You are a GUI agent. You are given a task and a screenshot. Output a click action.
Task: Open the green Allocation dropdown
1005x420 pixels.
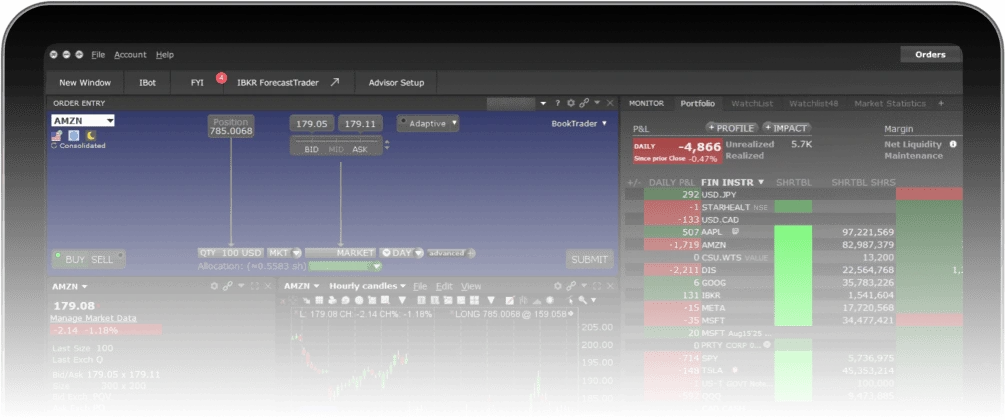[x=345, y=265]
